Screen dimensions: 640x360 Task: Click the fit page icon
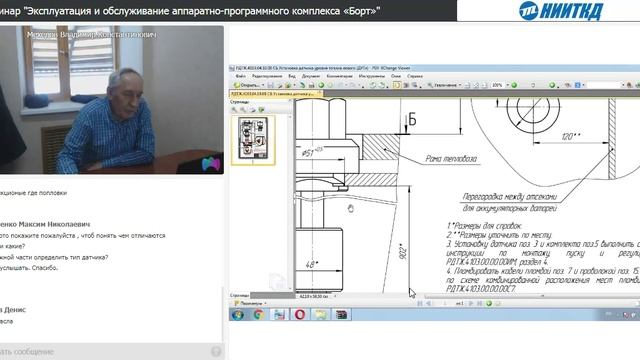pos(476,85)
